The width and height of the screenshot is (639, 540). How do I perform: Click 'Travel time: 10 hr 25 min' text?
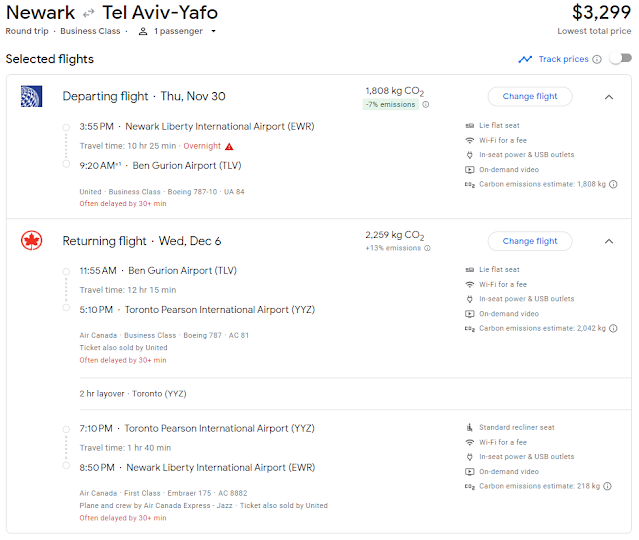pos(128,146)
